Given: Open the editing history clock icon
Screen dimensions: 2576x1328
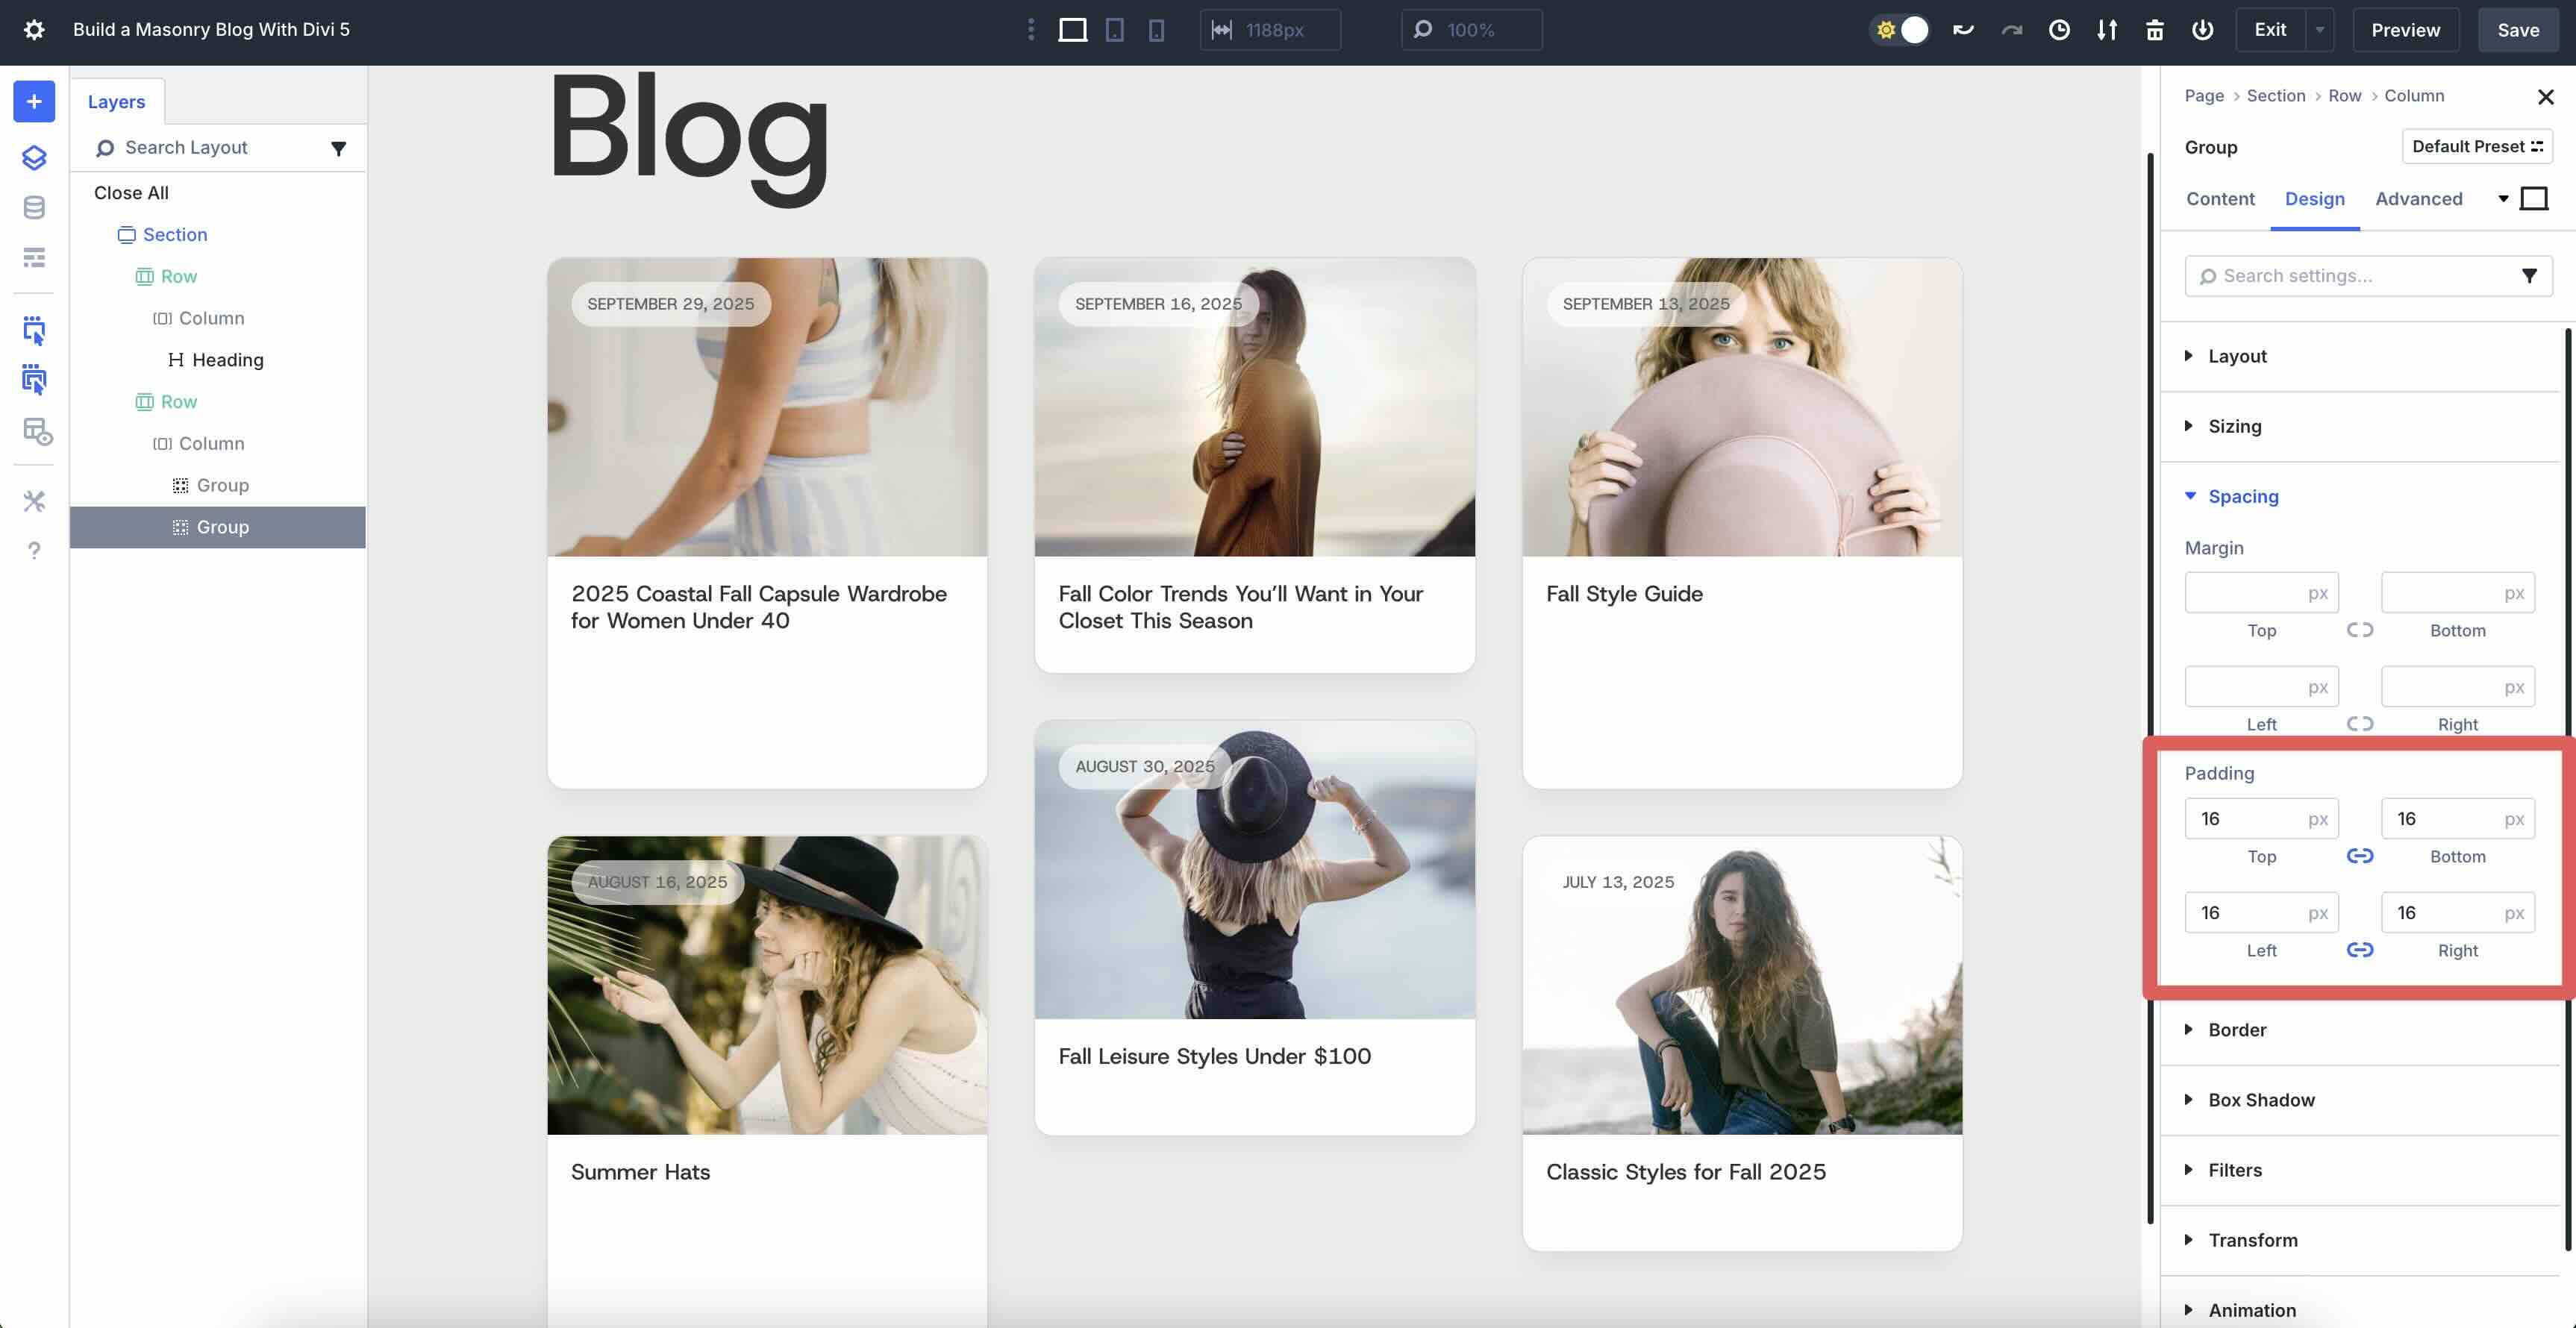Looking at the screenshot, I should (x=2059, y=30).
